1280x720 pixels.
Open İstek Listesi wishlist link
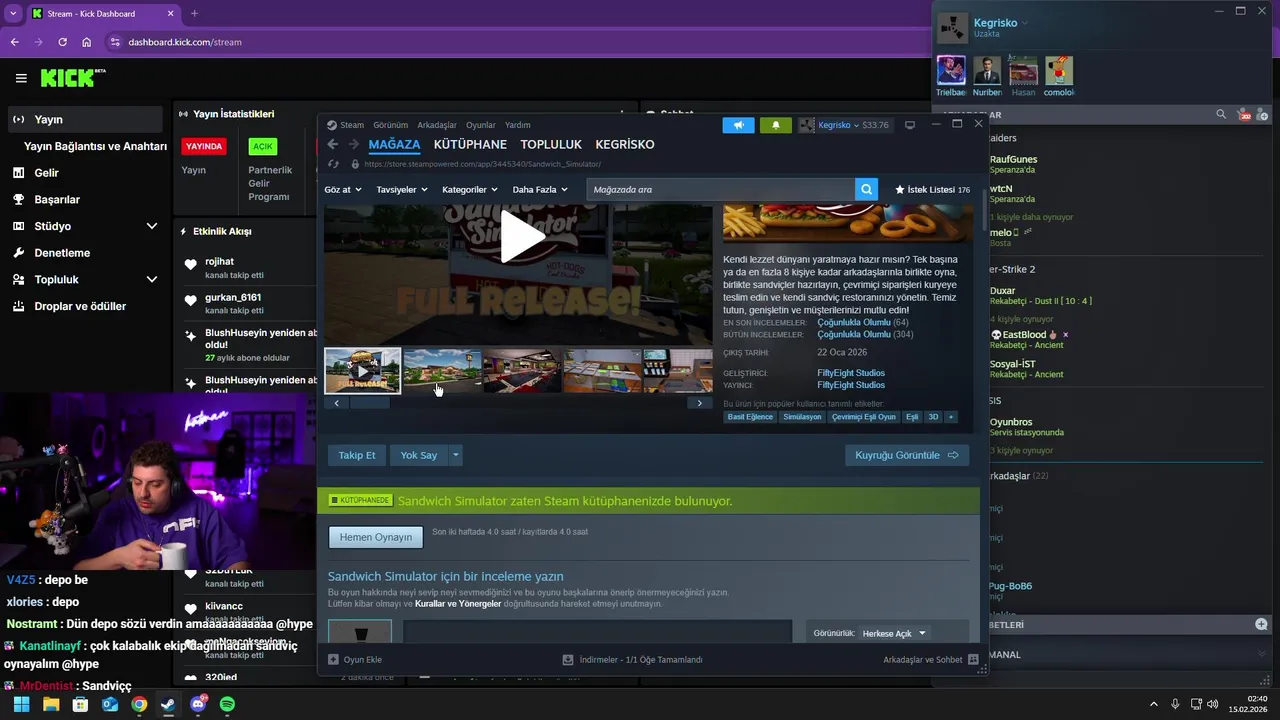pos(932,189)
